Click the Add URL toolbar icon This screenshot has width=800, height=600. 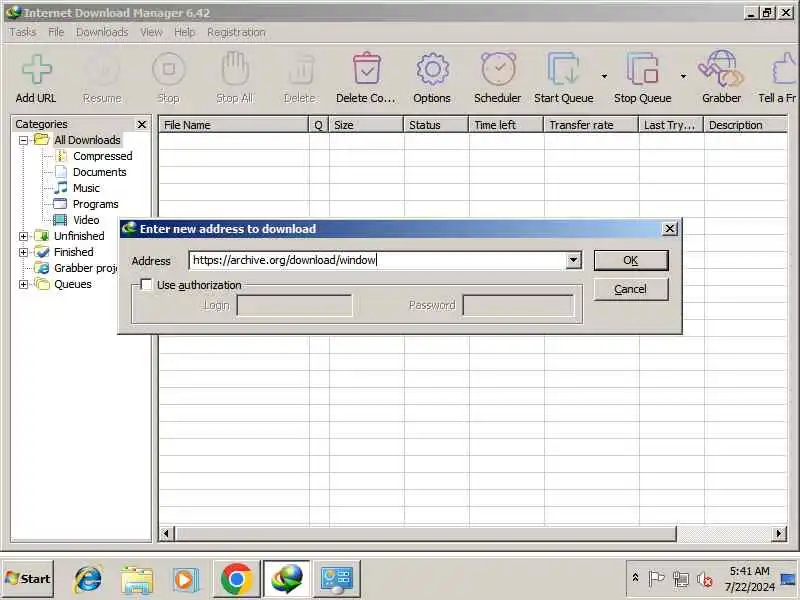(x=36, y=69)
